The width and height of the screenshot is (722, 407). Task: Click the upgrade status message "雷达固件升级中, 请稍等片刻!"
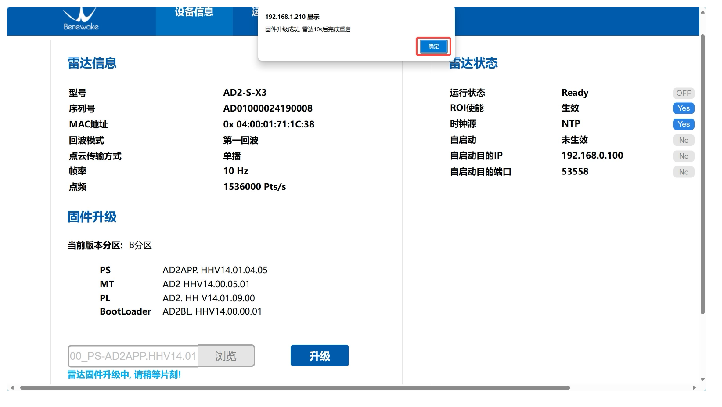coord(124,375)
